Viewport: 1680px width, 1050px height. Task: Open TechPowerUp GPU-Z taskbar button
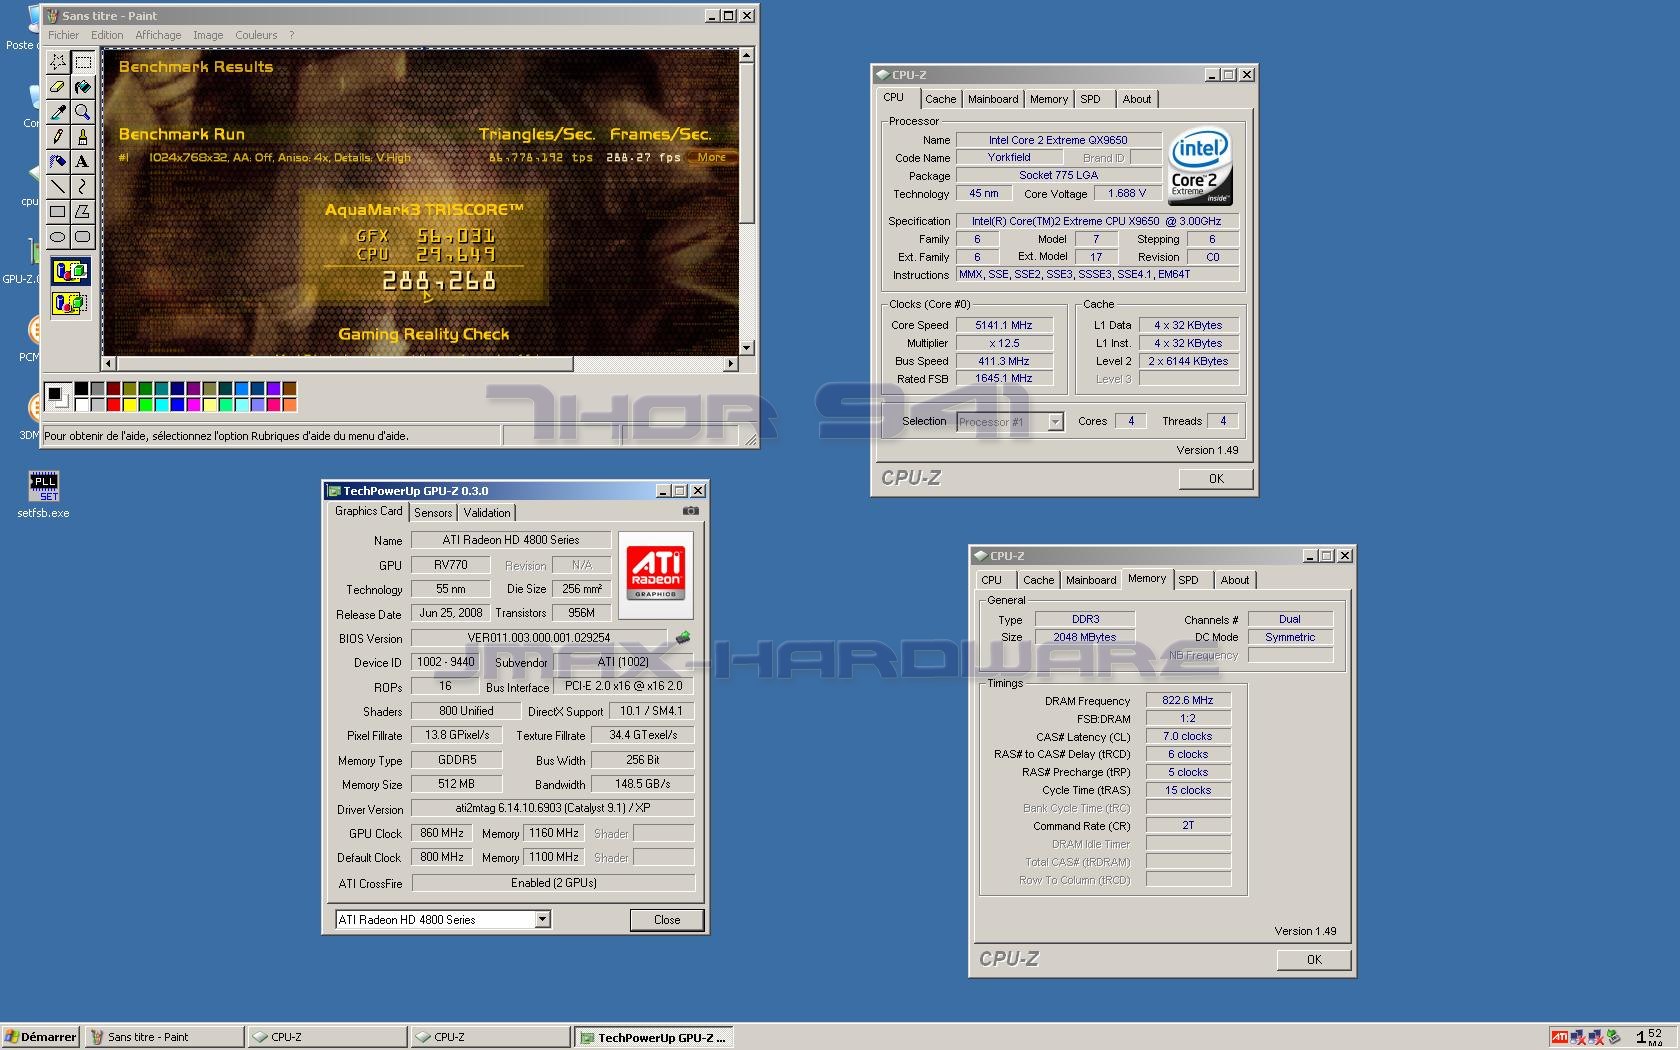tap(654, 1037)
